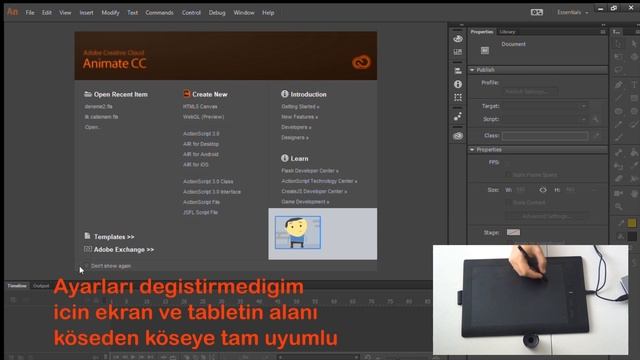
Task: Check the Don't show again box
Action: pyautogui.click(x=86, y=266)
